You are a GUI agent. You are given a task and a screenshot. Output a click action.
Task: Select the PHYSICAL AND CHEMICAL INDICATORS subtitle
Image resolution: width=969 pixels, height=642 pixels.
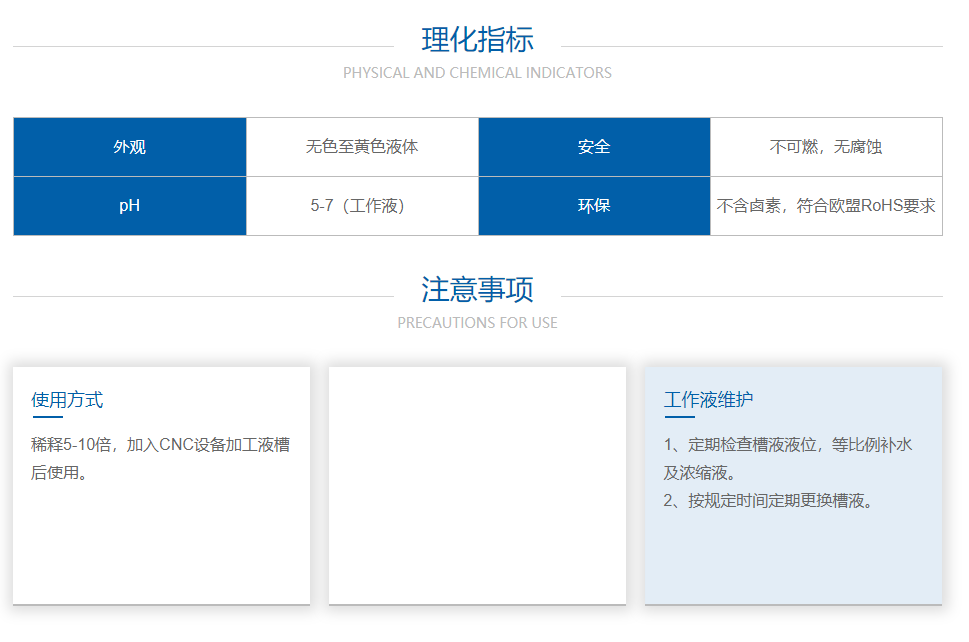pos(477,73)
